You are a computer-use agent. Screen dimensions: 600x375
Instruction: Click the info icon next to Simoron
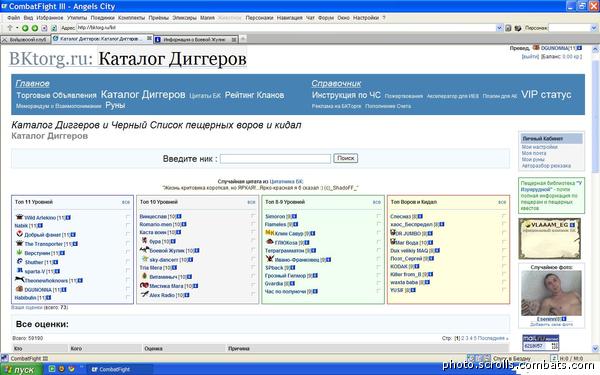pos(294,216)
